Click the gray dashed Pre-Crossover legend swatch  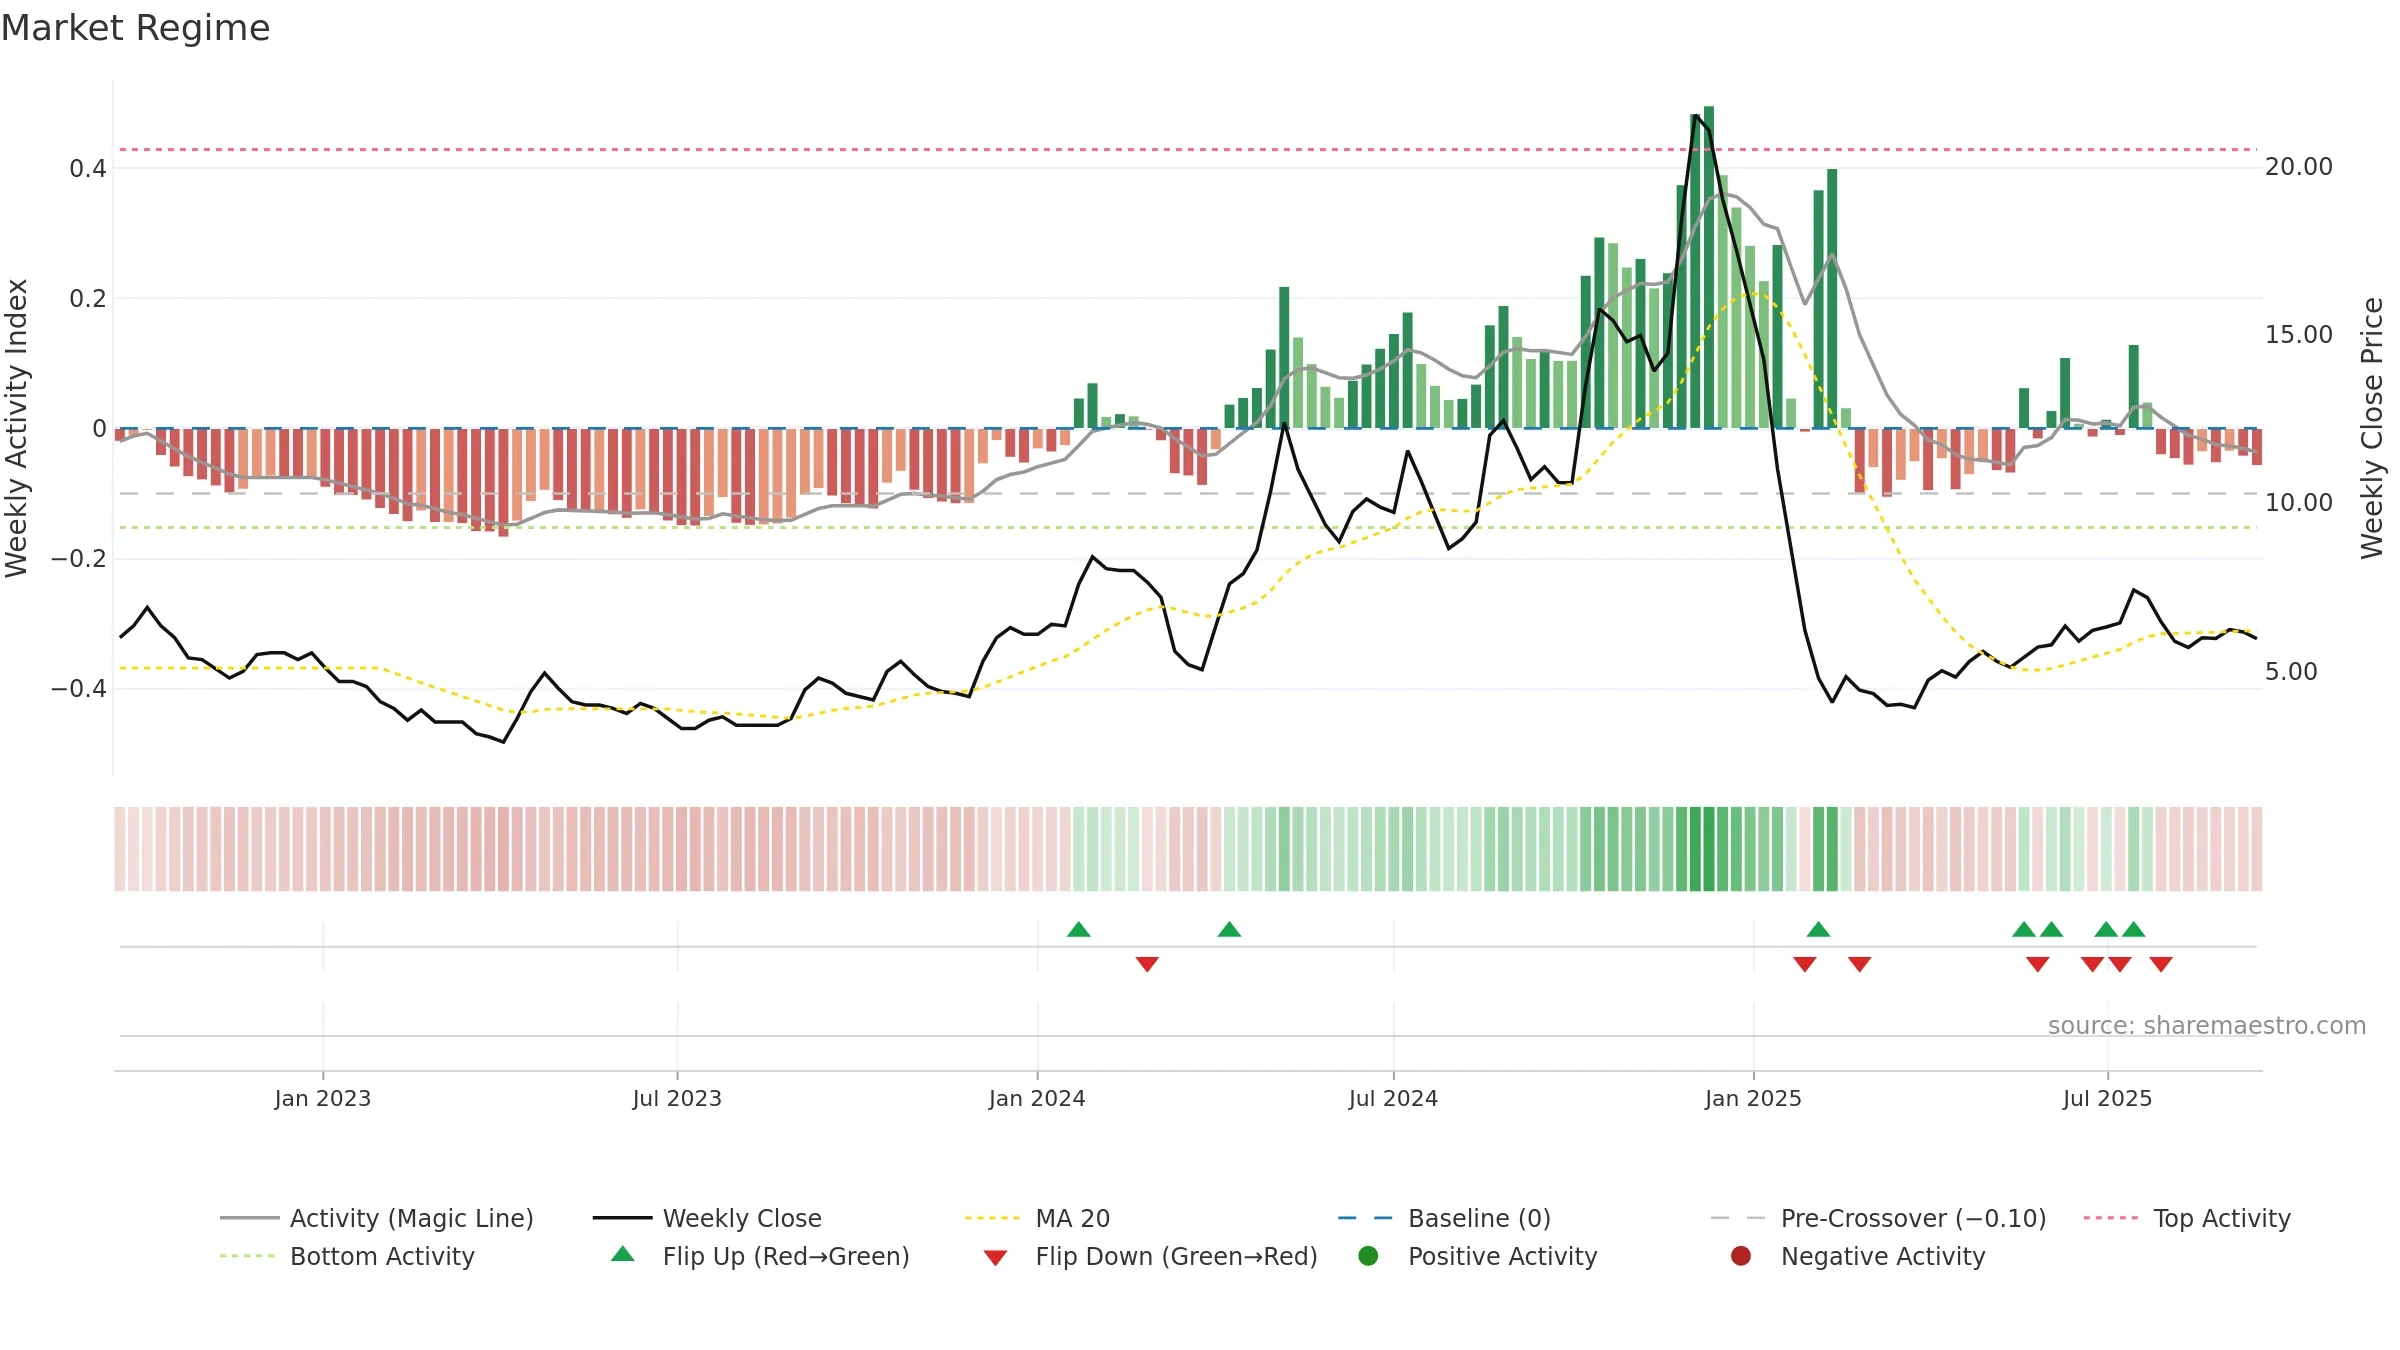point(1738,1218)
